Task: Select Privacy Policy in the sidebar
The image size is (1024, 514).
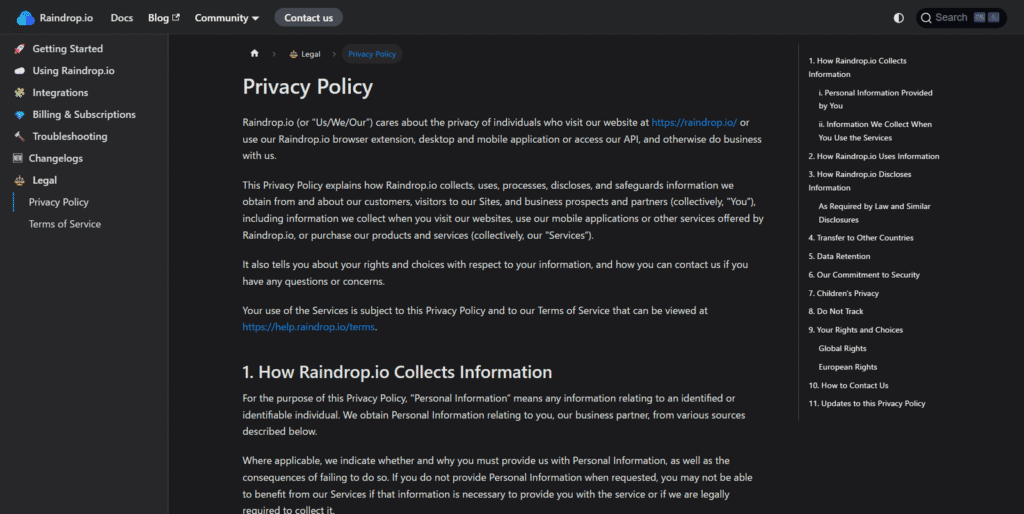Action: [x=59, y=202]
